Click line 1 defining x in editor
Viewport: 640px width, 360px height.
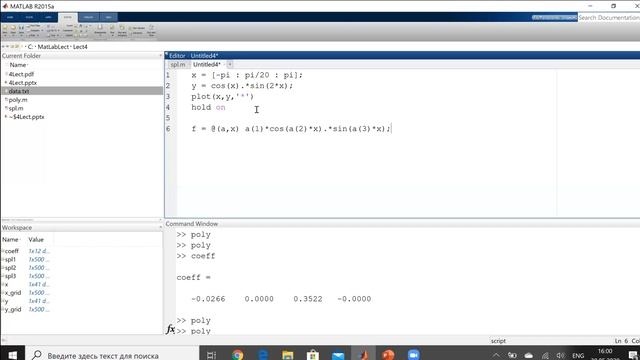247,75
